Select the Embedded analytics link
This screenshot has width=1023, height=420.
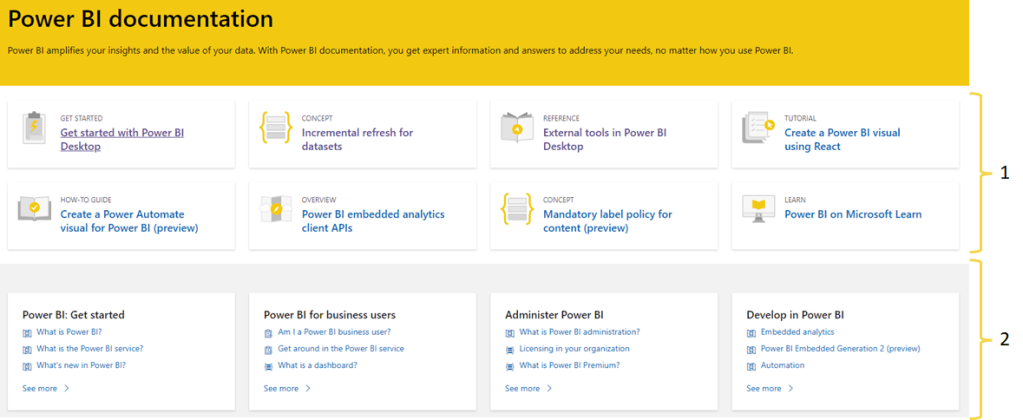click(797, 332)
